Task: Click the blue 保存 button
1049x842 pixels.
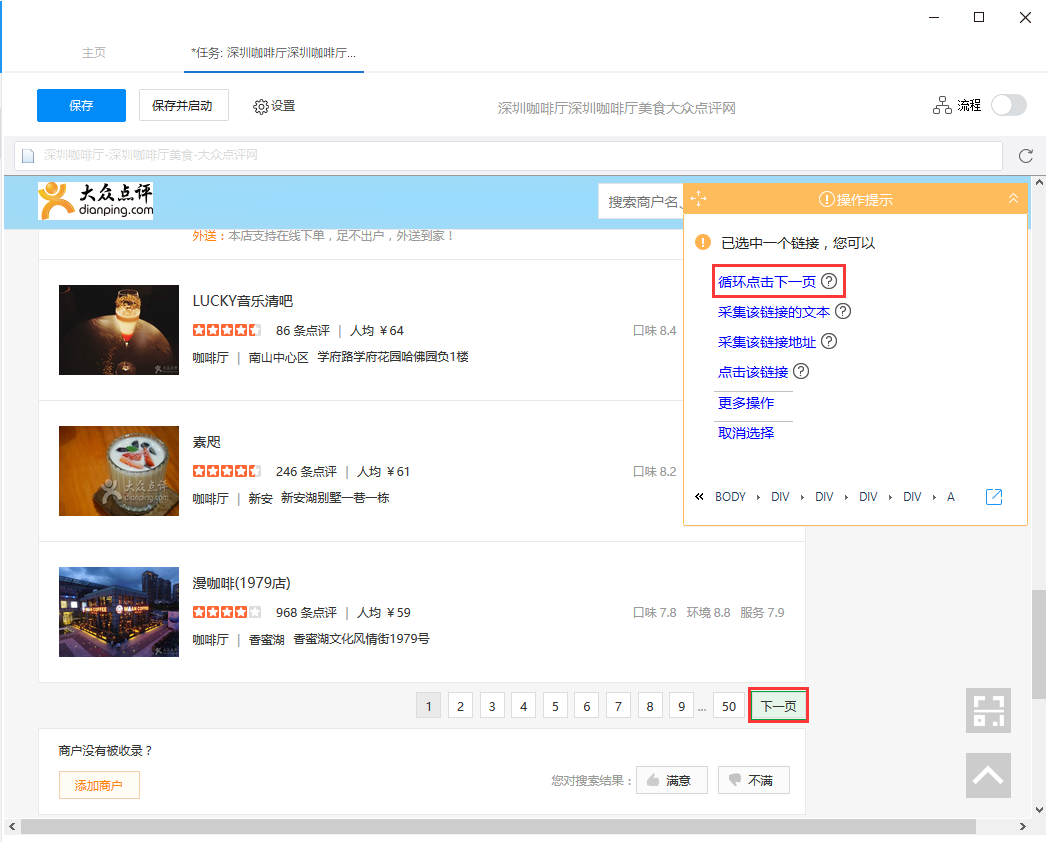Action: 81,106
